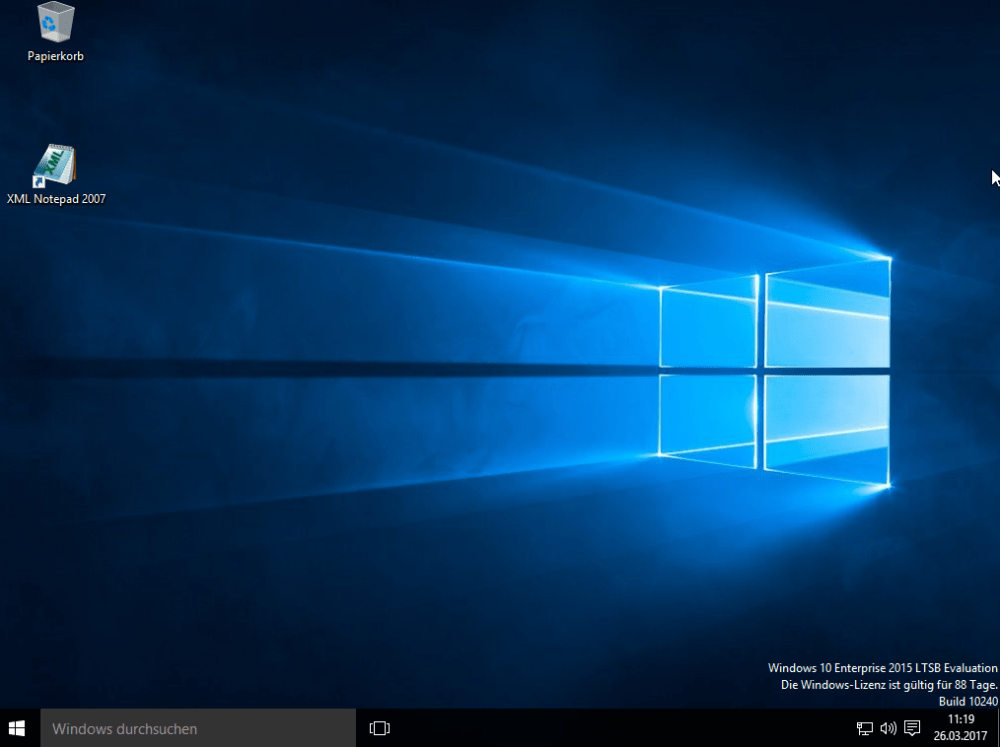This screenshot has width=1000, height=747.
Task: Click the "Windows 10 Enterprise 2015 LTSB Evaluation" text
Action: point(882,668)
